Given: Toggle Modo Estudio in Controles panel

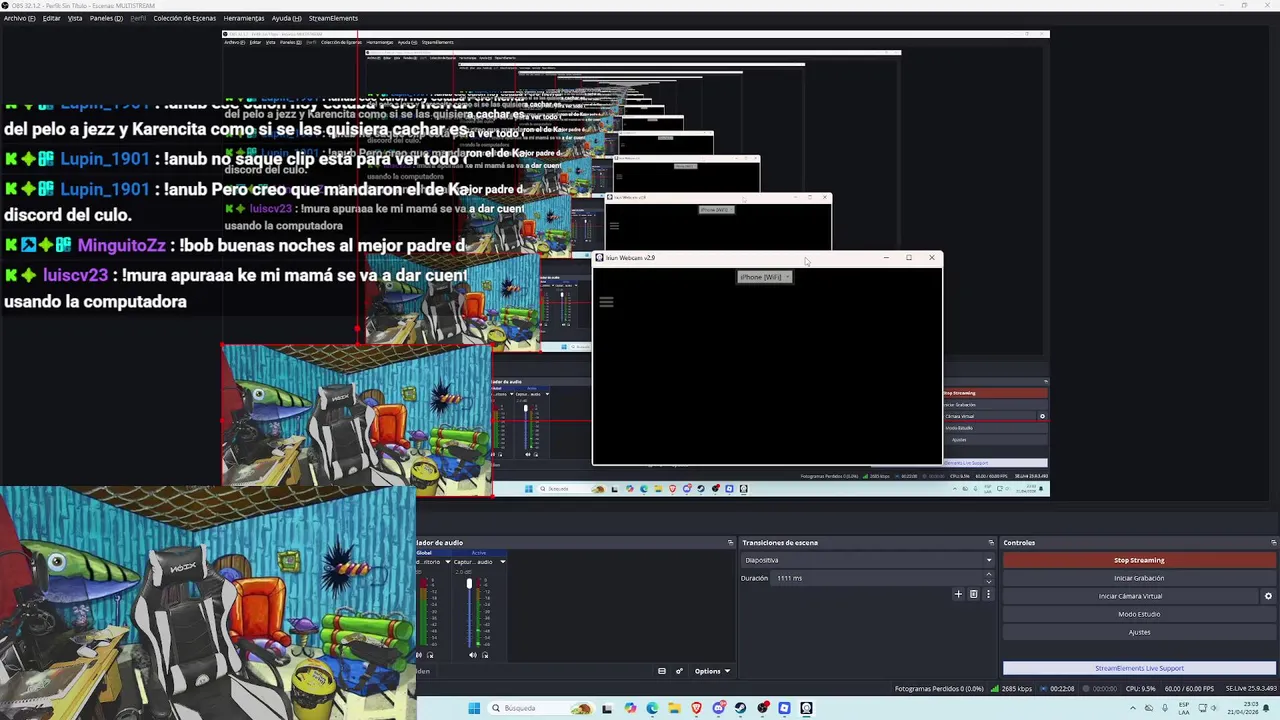Looking at the screenshot, I should point(1139,614).
